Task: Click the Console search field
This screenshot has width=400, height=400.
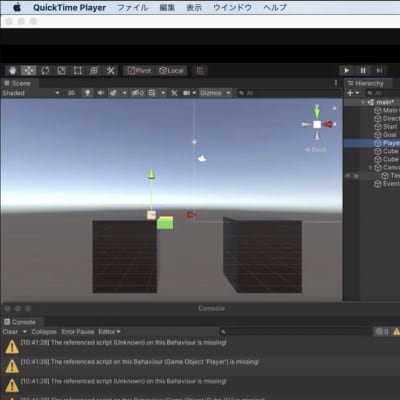Action: [x=295, y=332]
